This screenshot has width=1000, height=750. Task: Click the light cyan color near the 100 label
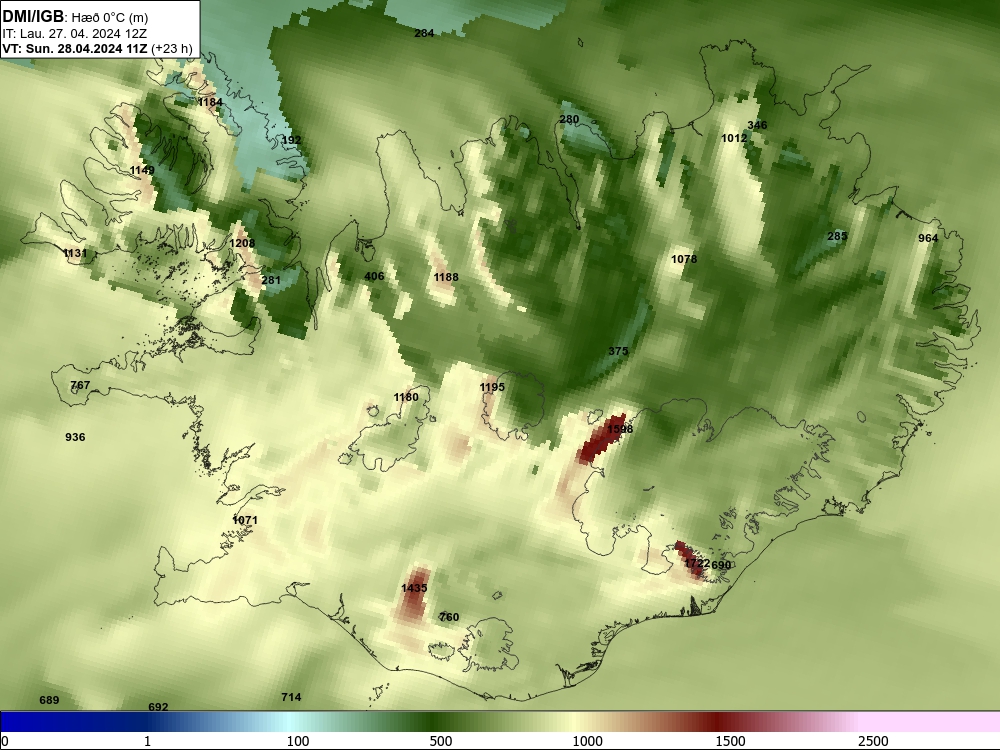pos(290,721)
